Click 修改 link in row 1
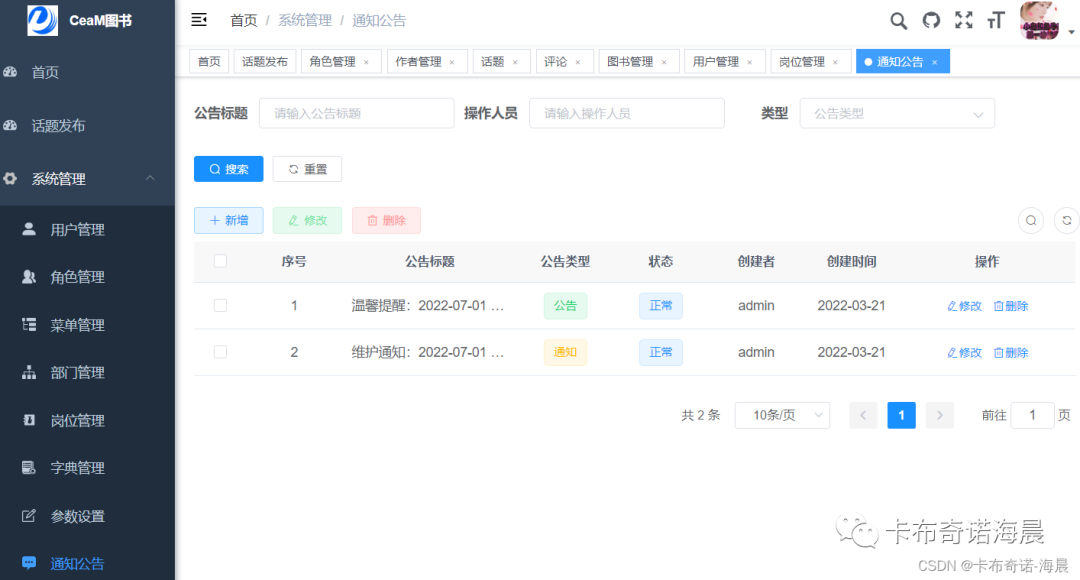This screenshot has width=1080, height=580. point(964,306)
